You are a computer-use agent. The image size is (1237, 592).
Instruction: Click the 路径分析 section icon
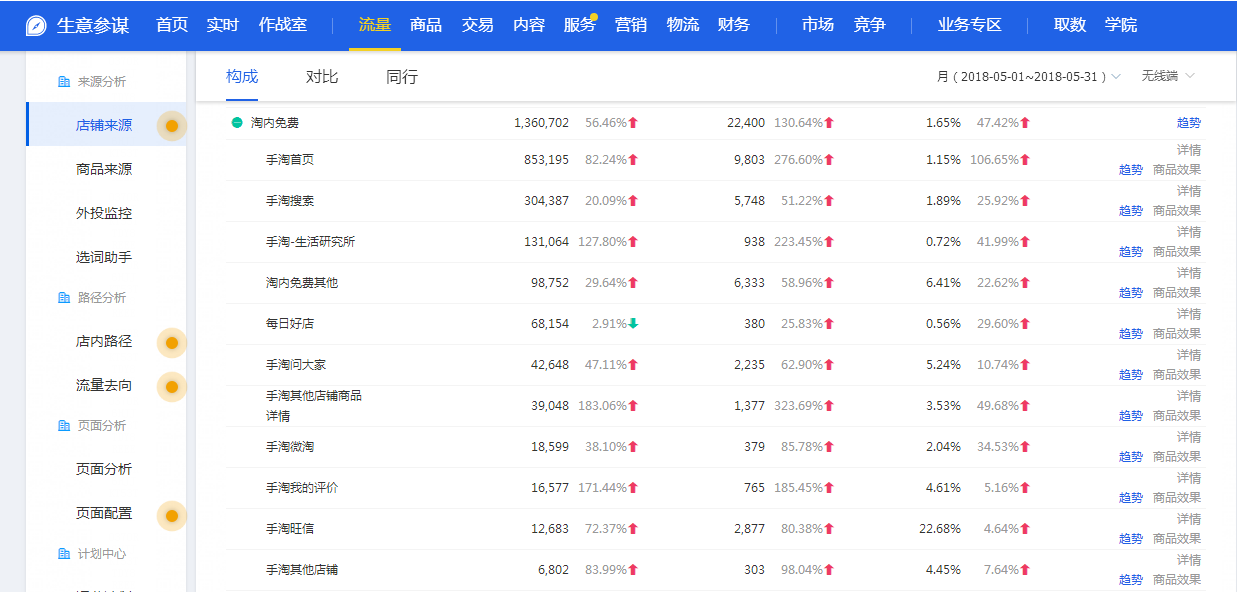point(64,298)
